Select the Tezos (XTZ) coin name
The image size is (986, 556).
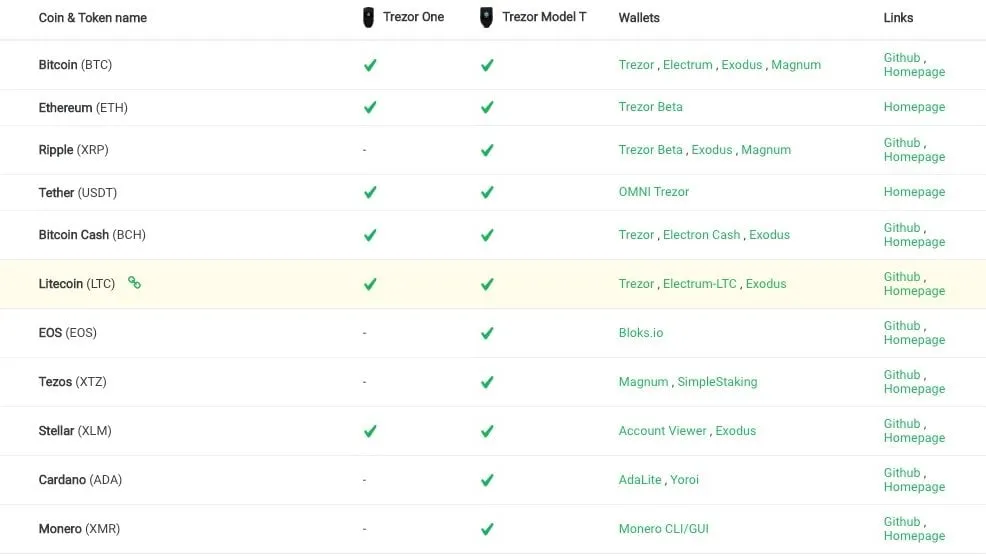tap(72, 382)
